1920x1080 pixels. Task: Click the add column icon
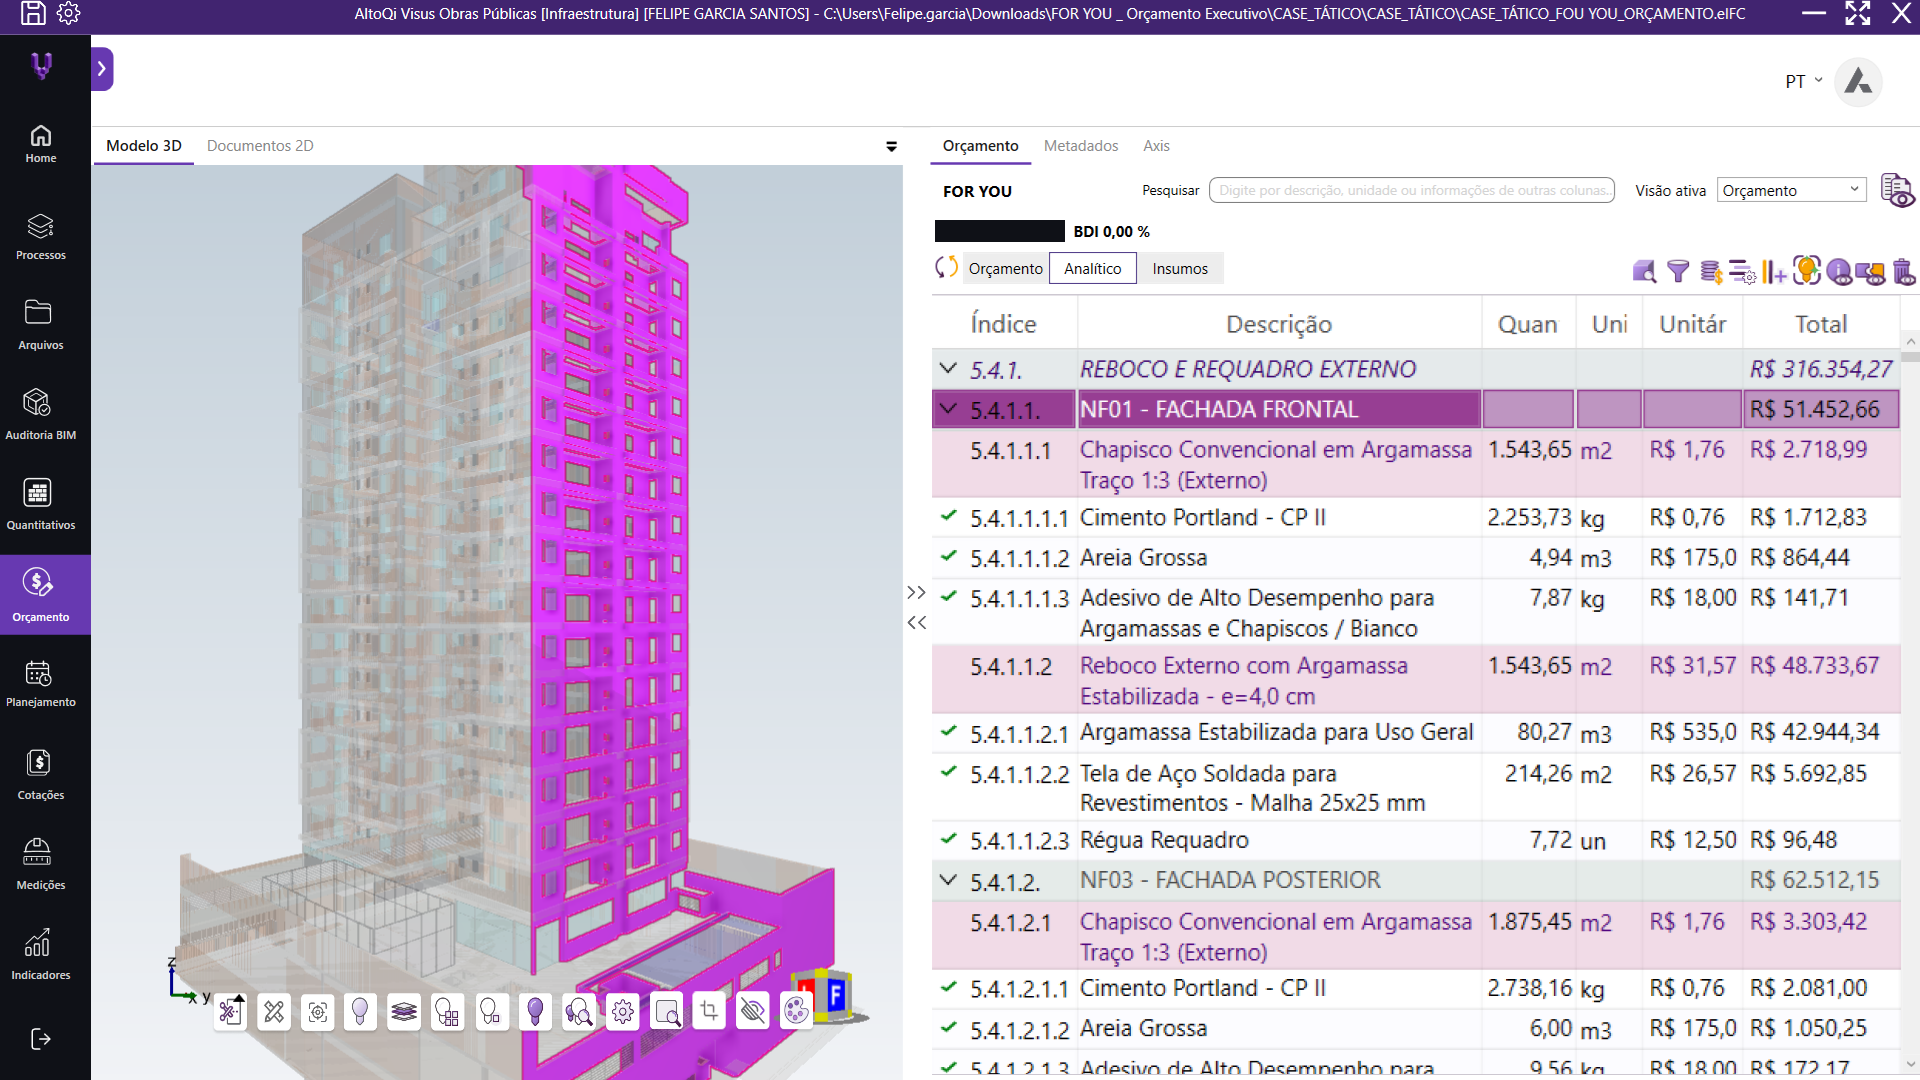pyautogui.click(x=1773, y=271)
